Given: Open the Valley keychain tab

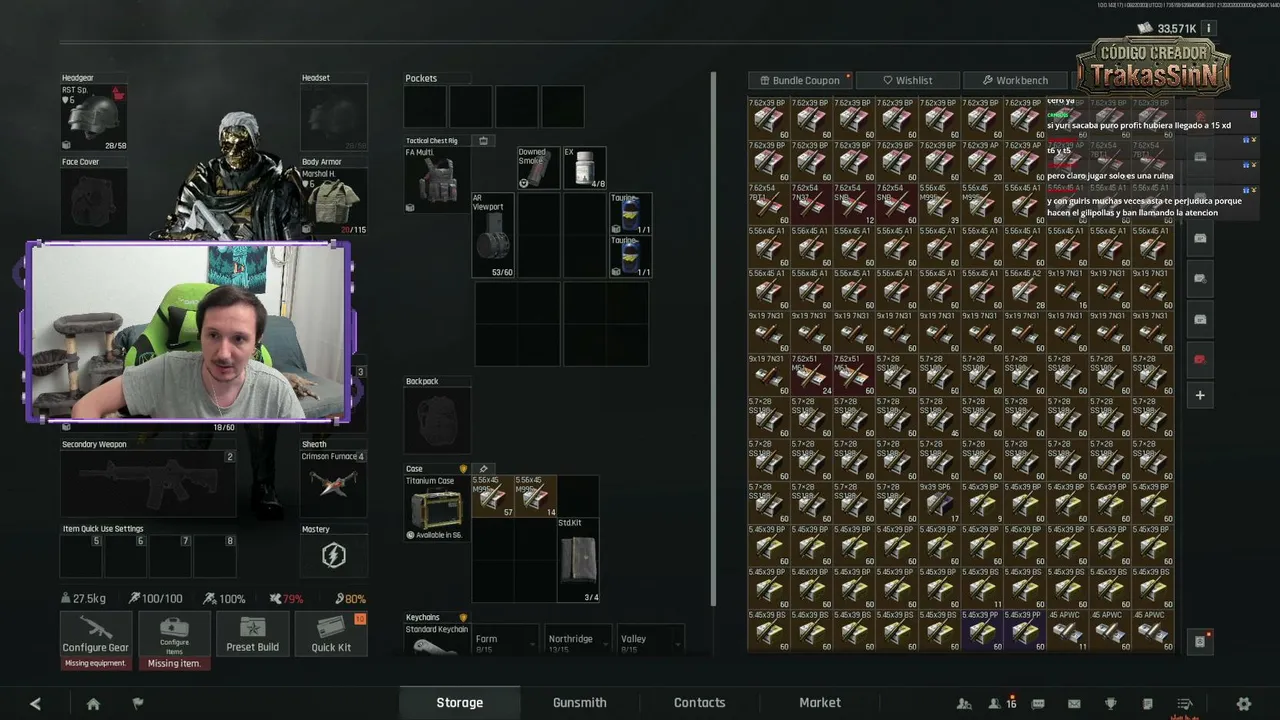Looking at the screenshot, I should tap(648, 641).
